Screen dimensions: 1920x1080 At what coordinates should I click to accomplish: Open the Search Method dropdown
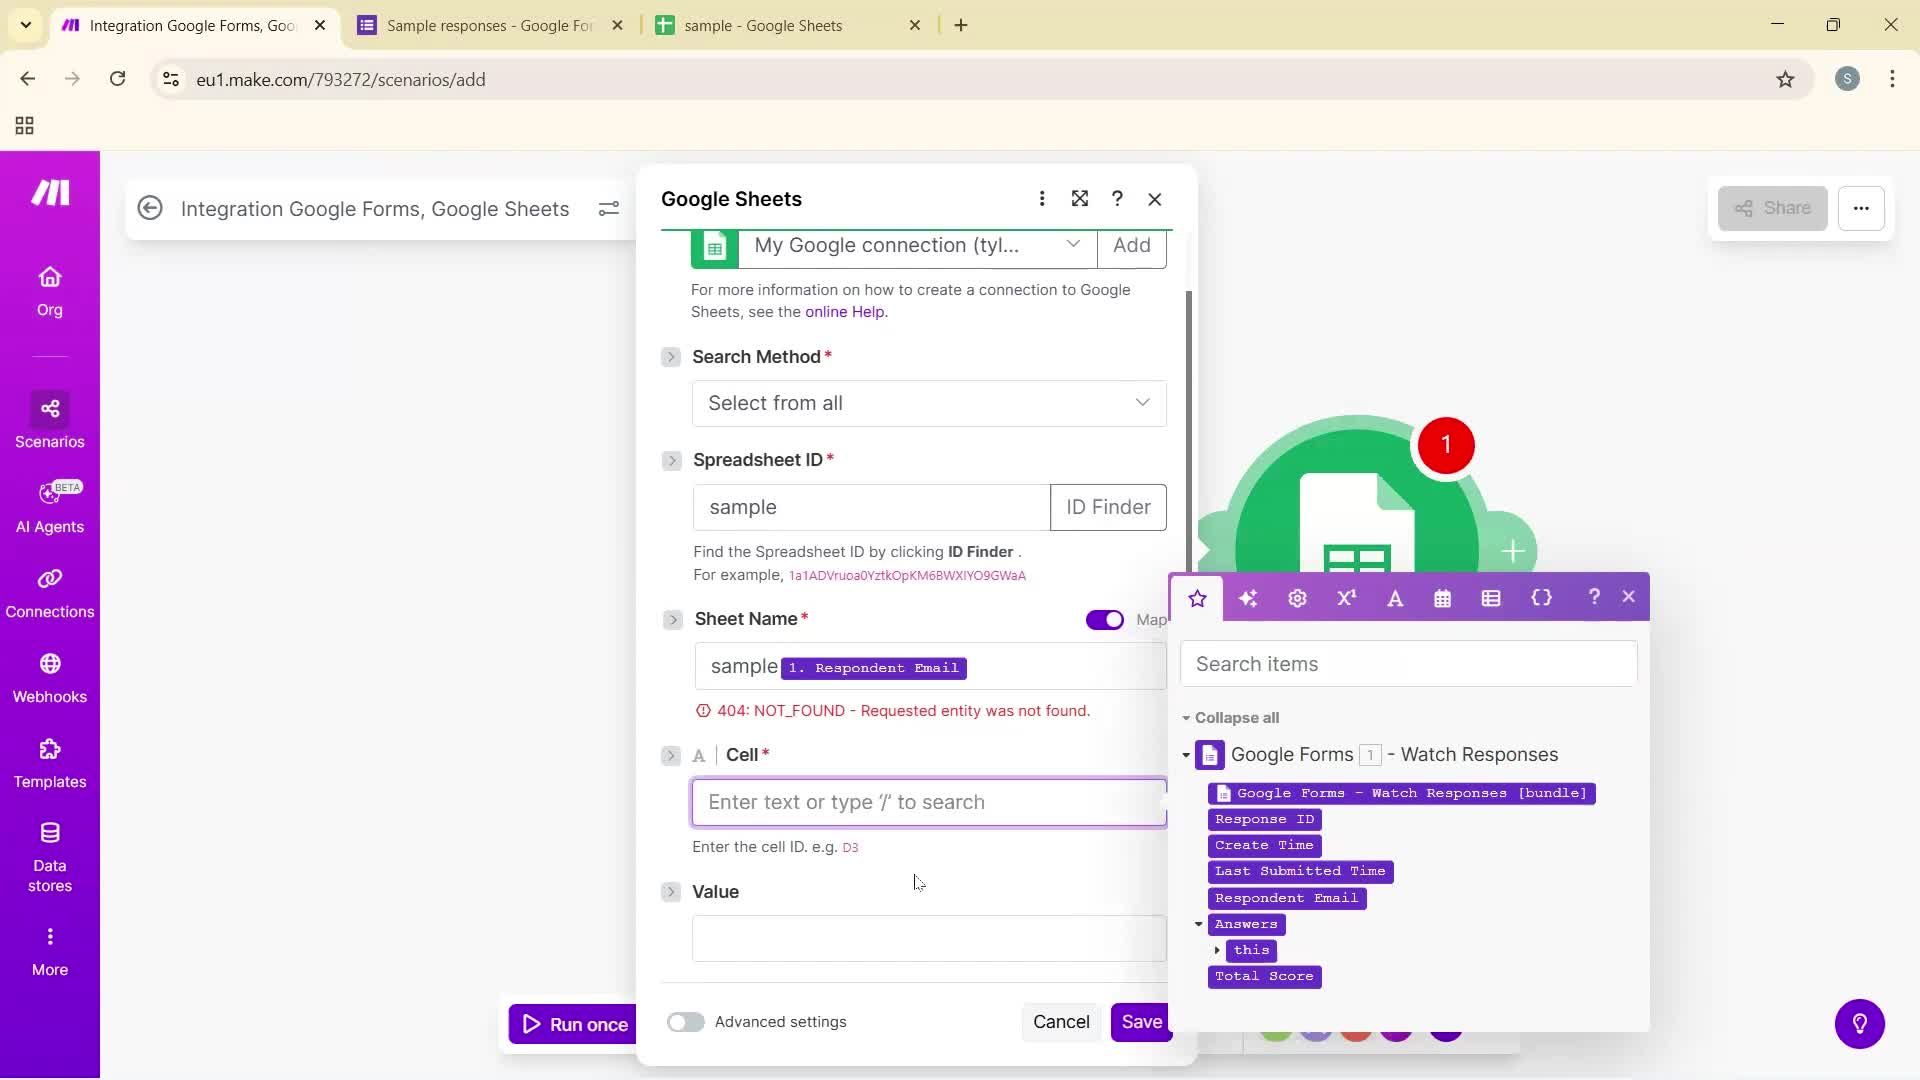(x=928, y=403)
